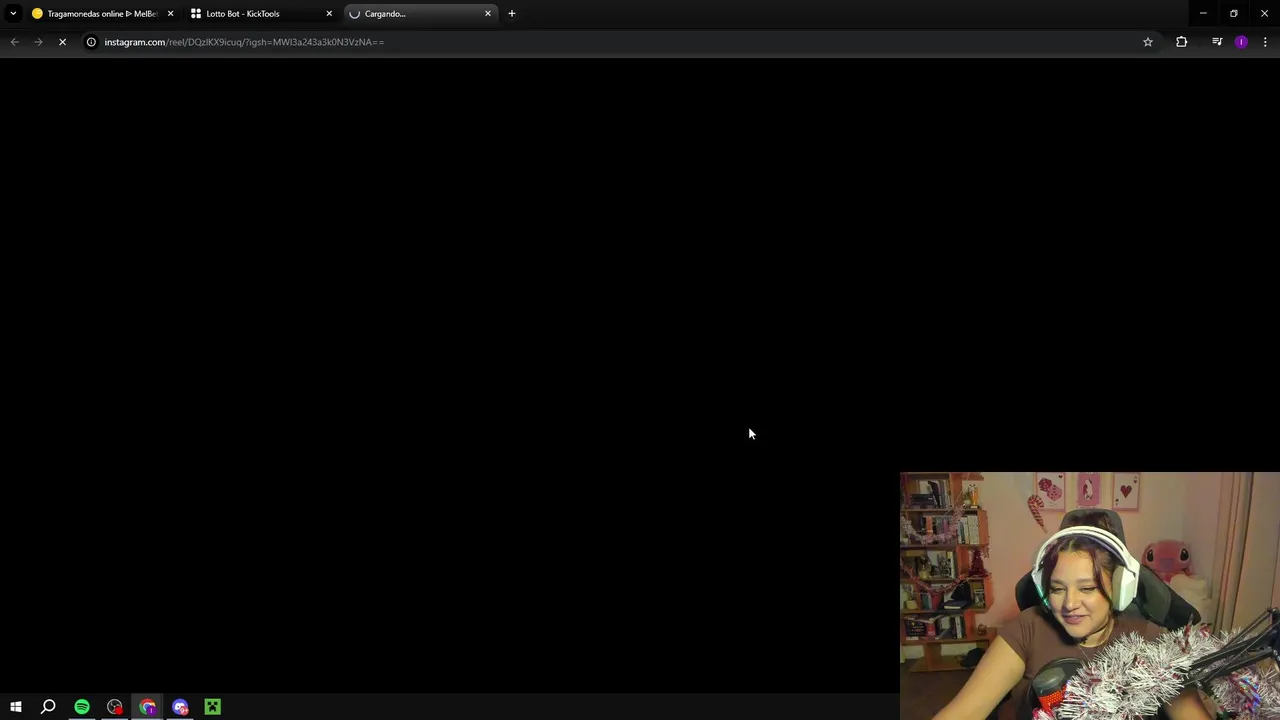1280x720 pixels.
Task: Open Discord from the taskbar
Action: [x=180, y=707]
